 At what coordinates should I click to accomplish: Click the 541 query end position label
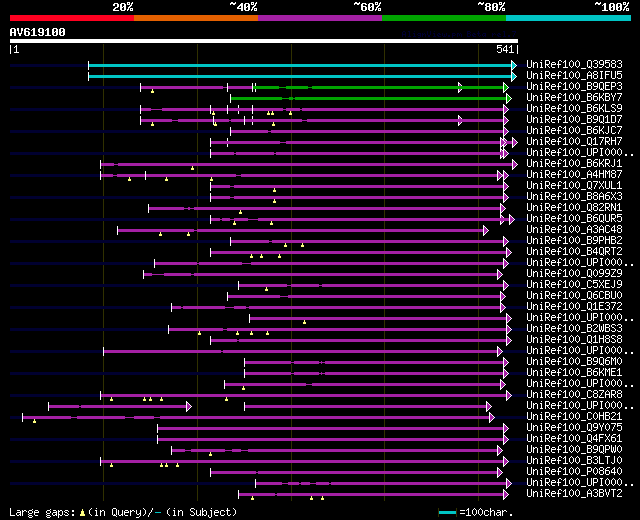[x=505, y=49]
